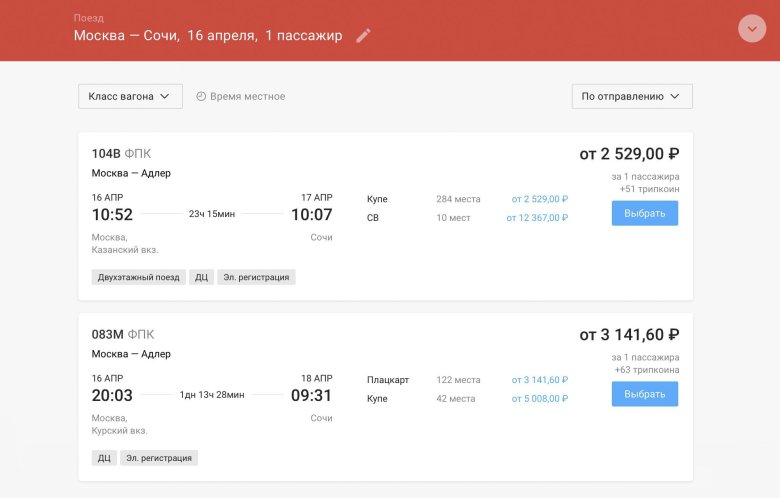Image resolution: width=780 pixels, height=498 pixels.
Task: Click the pencil edit icon in header
Action: pos(363,36)
